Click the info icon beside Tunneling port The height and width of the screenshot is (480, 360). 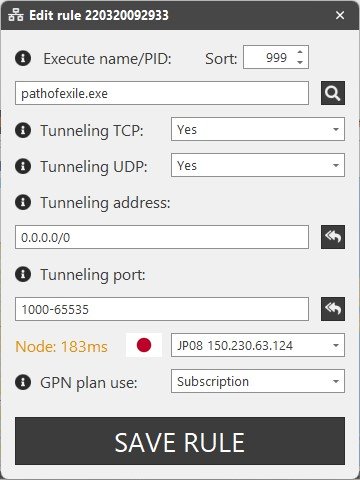pos(23,274)
